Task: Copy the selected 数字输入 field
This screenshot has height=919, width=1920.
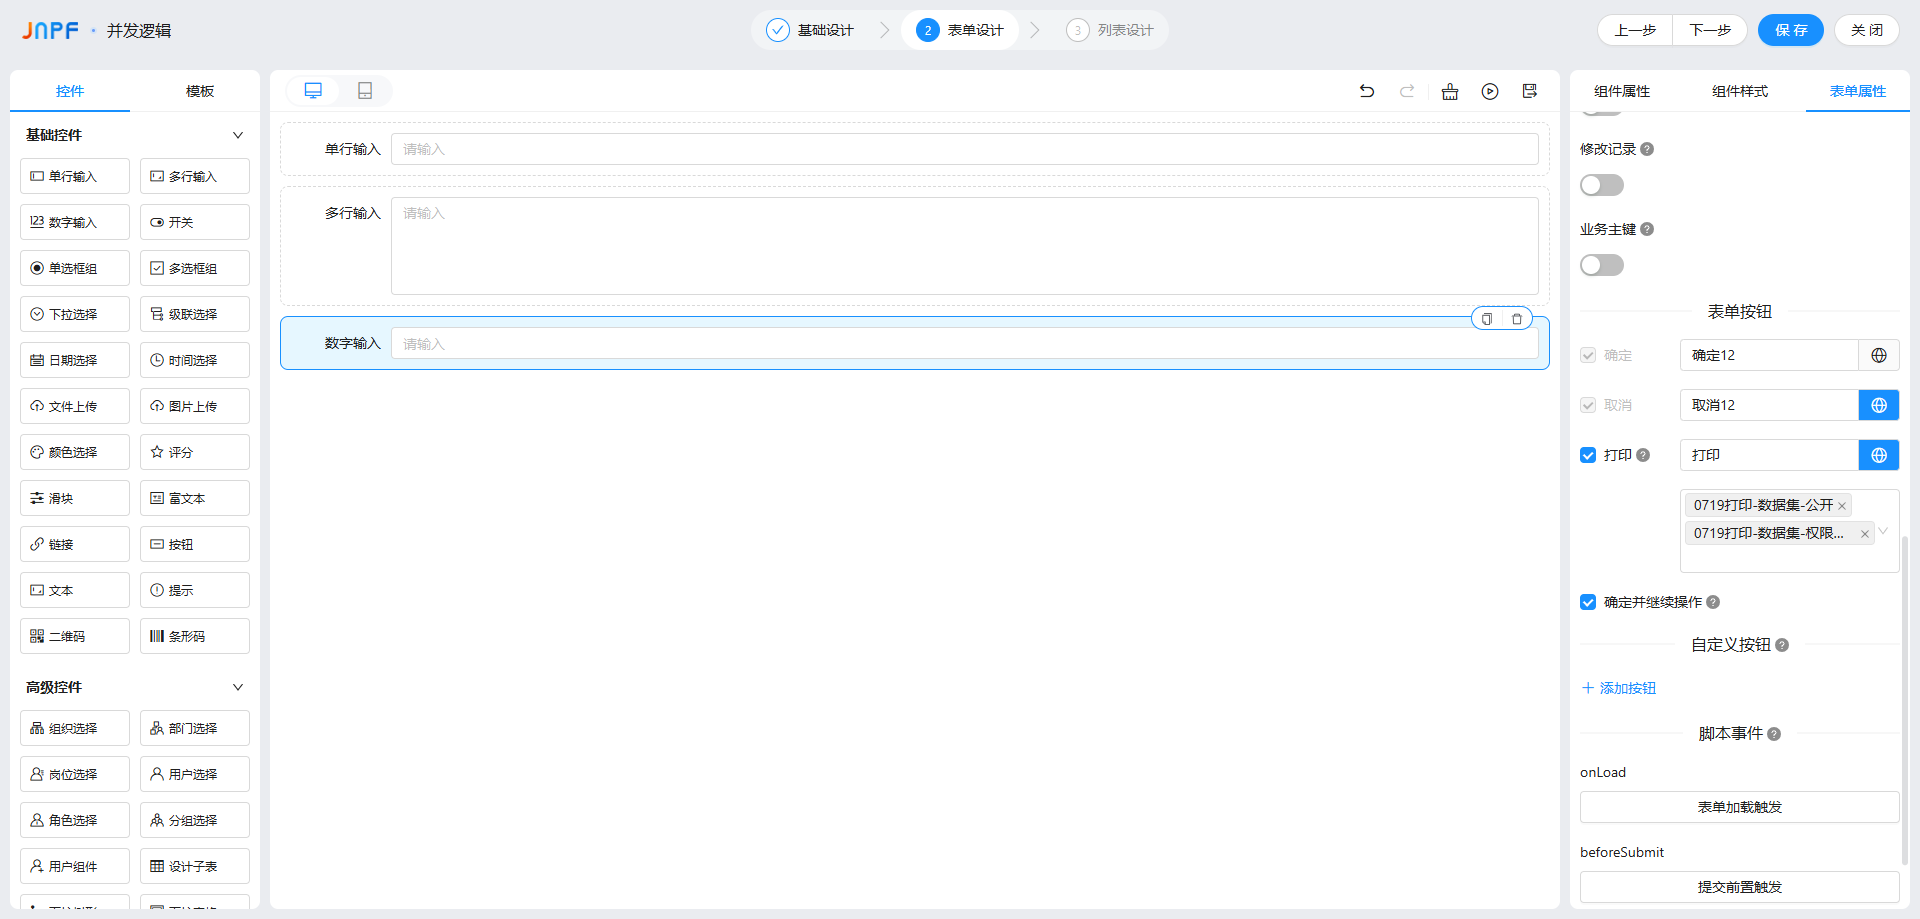Action: click(1487, 319)
